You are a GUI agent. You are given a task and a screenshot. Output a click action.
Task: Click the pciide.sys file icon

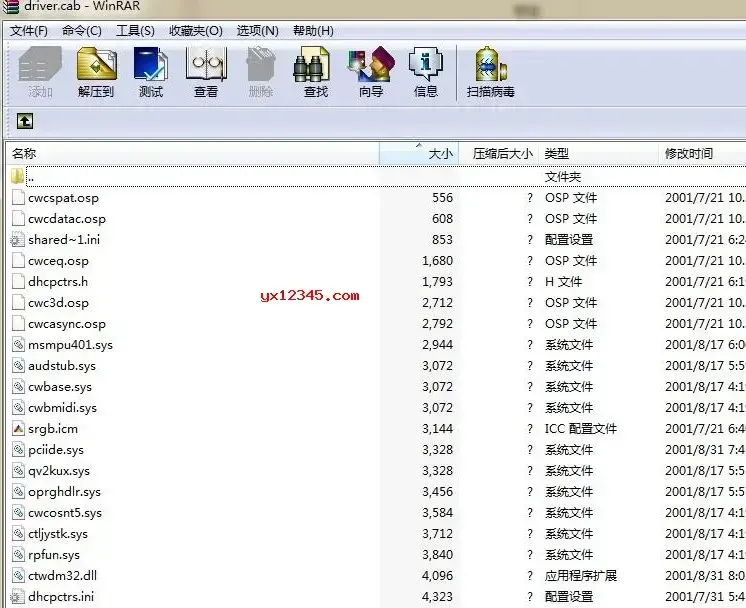pos(18,450)
